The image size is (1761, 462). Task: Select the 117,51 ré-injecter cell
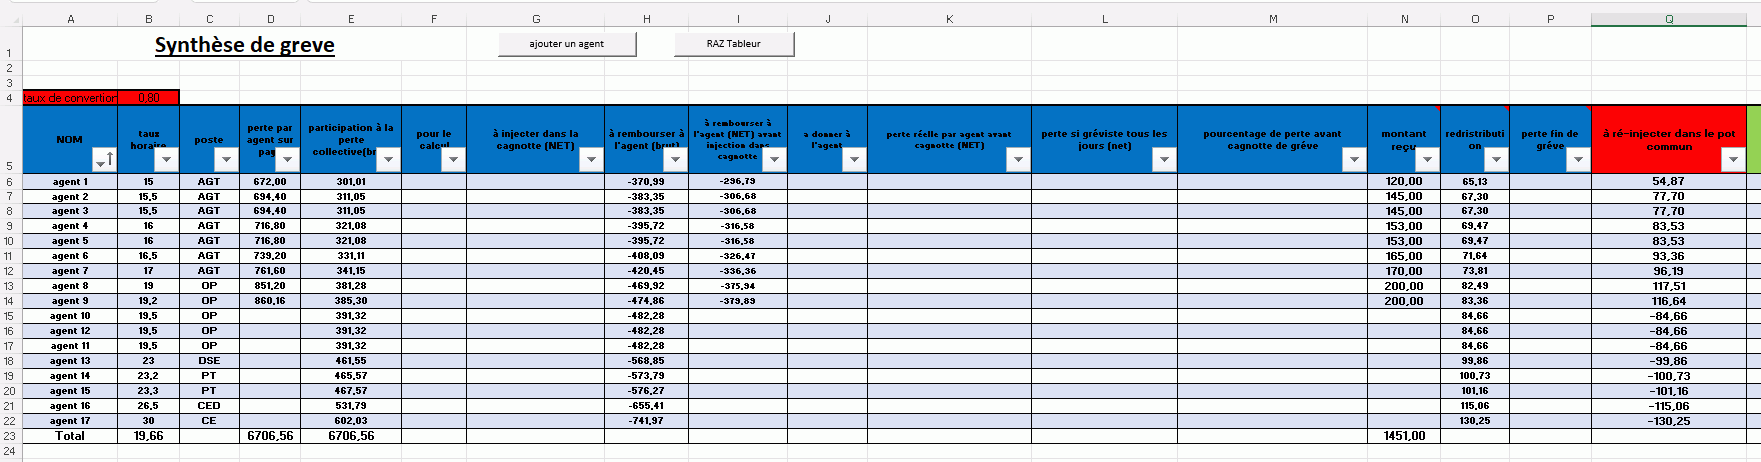[x=1669, y=286]
